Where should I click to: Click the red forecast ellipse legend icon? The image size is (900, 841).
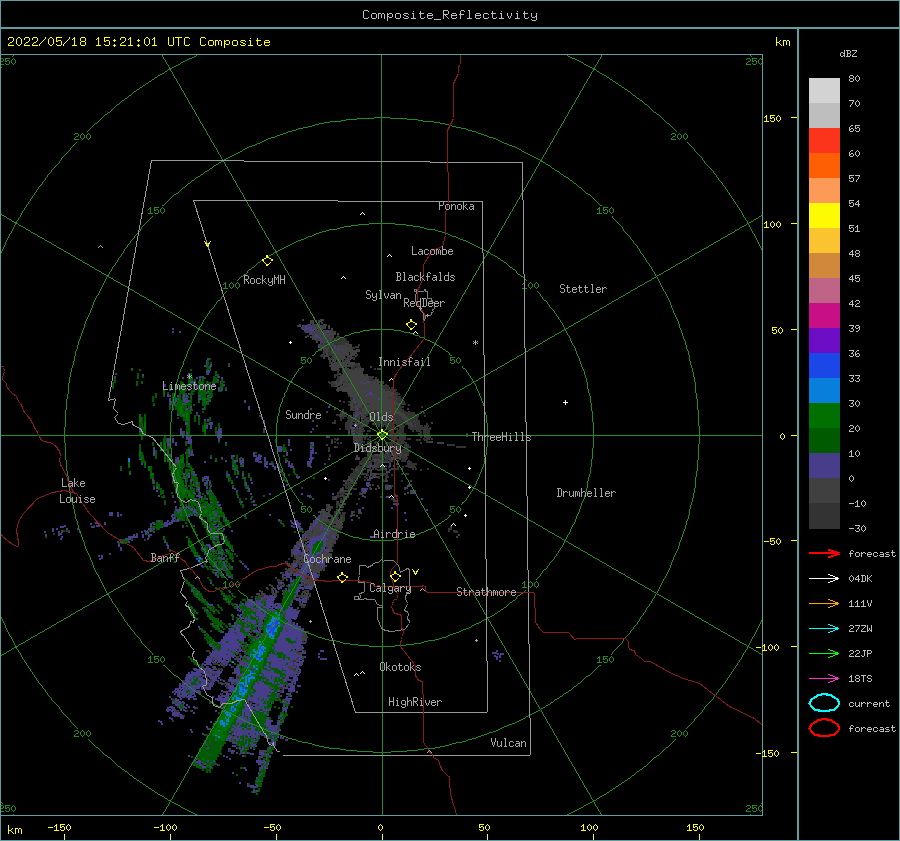[x=824, y=728]
